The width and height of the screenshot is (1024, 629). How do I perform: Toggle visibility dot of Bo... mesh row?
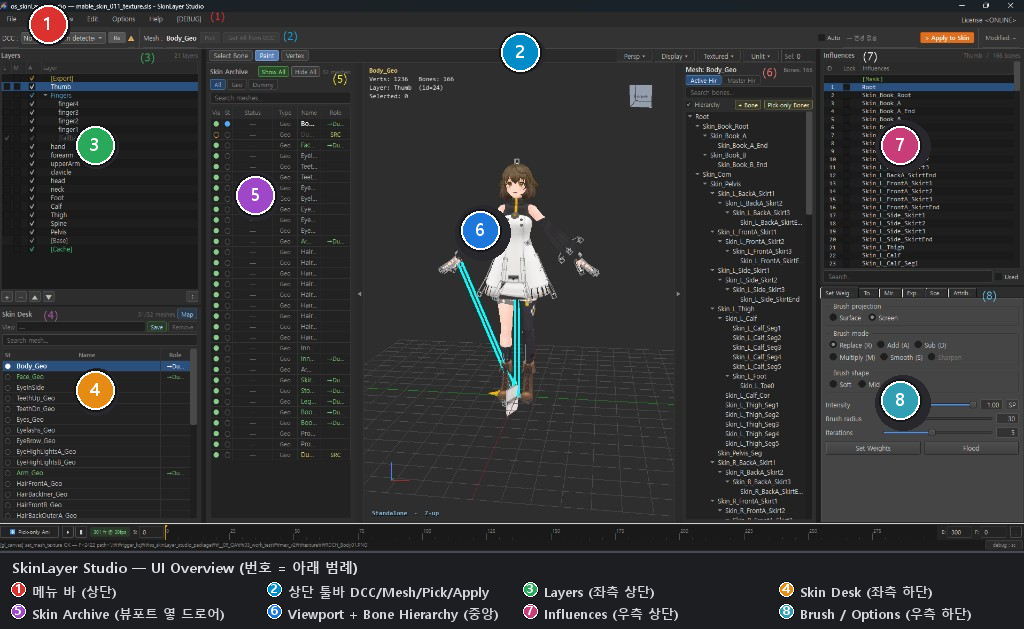point(216,123)
